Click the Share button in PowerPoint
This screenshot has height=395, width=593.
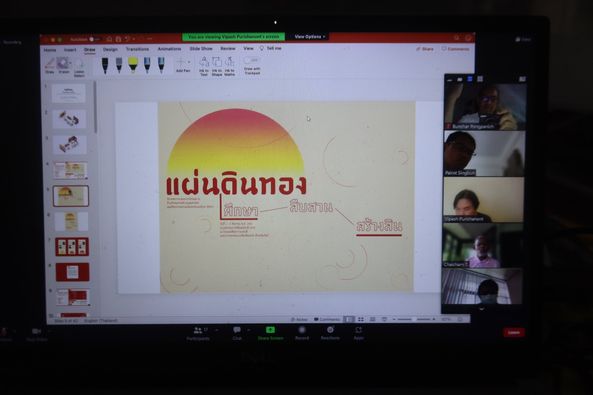(x=425, y=49)
